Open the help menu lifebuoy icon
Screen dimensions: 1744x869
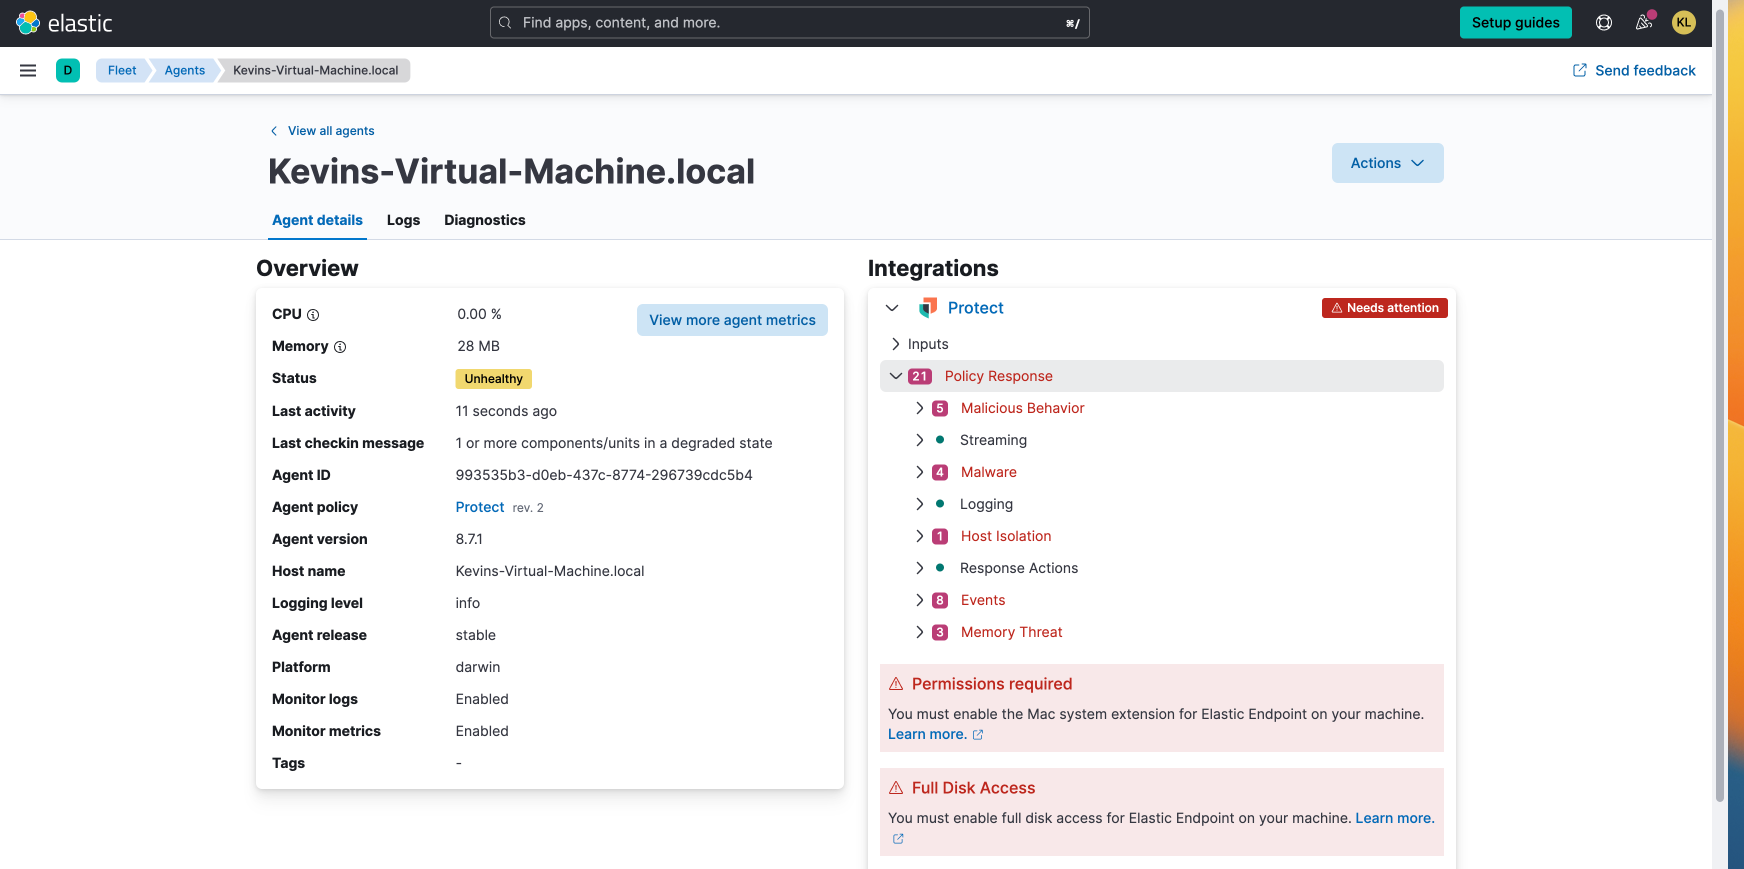(x=1604, y=23)
